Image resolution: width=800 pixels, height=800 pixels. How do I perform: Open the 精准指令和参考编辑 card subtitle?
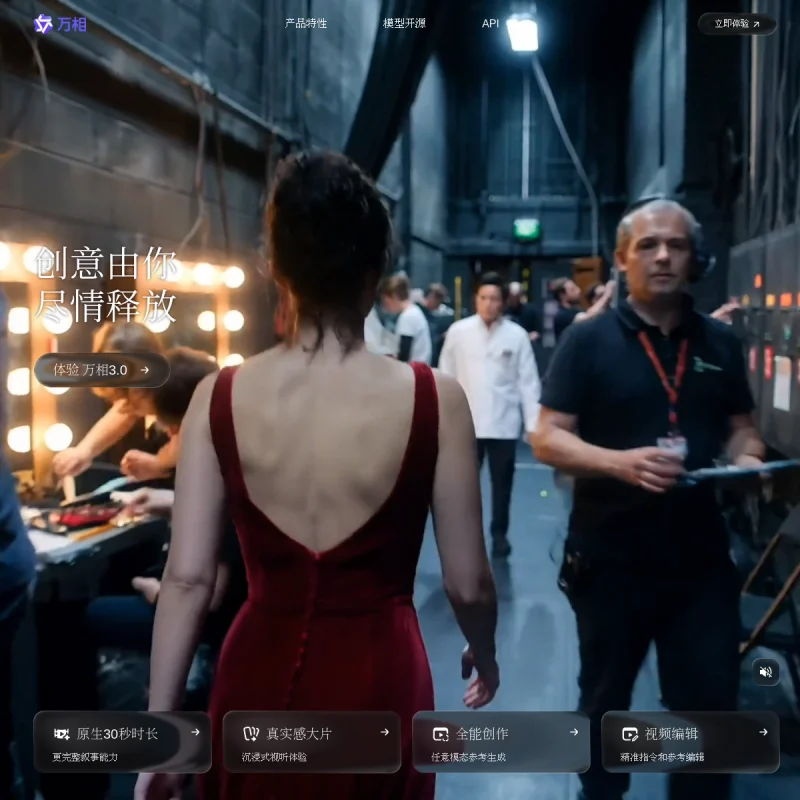pyautogui.click(x=662, y=757)
